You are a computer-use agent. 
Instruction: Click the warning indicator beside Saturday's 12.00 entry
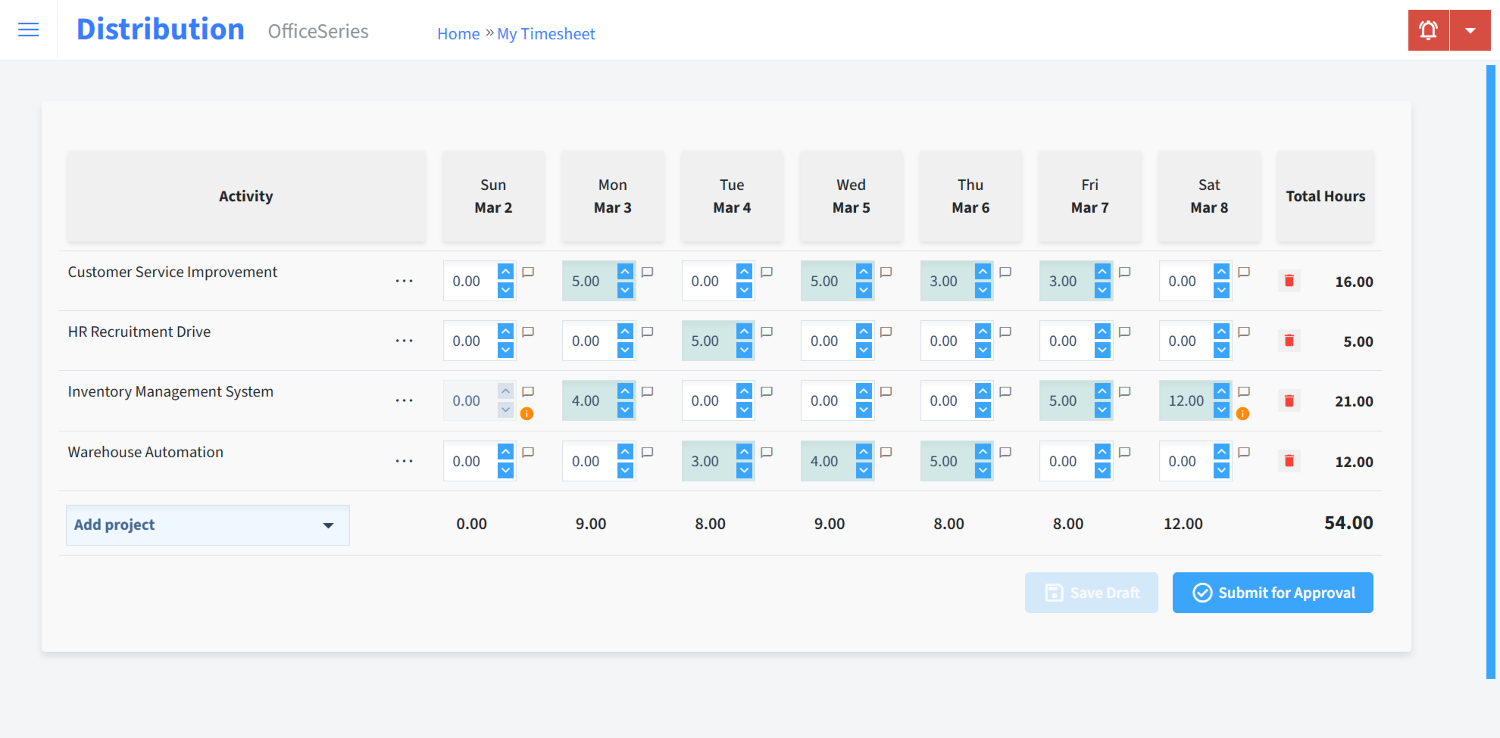[x=1243, y=413]
